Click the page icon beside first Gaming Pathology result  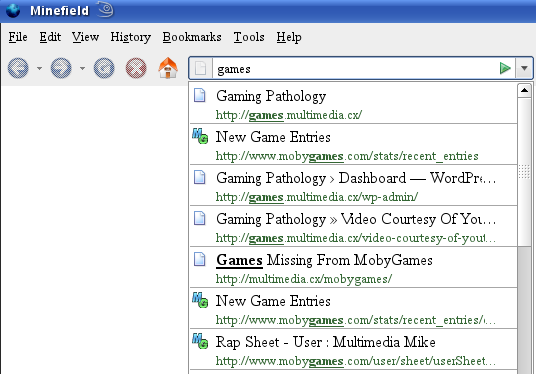tap(199, 95)
